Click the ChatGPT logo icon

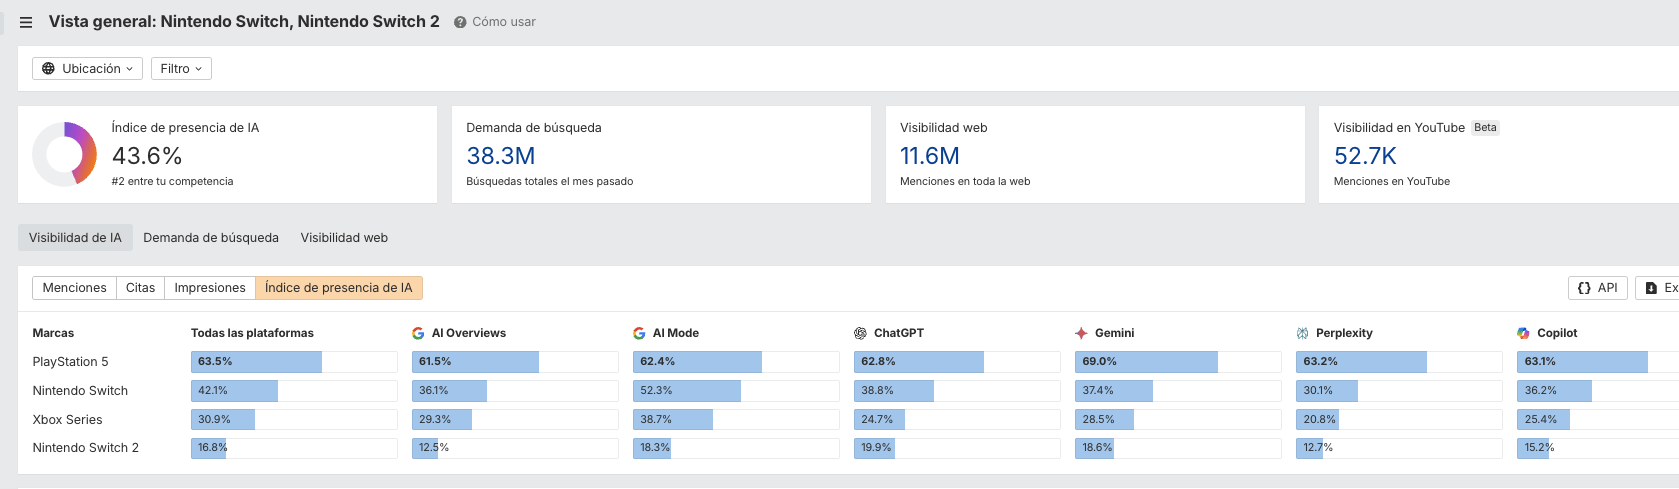tap(860, 333)
